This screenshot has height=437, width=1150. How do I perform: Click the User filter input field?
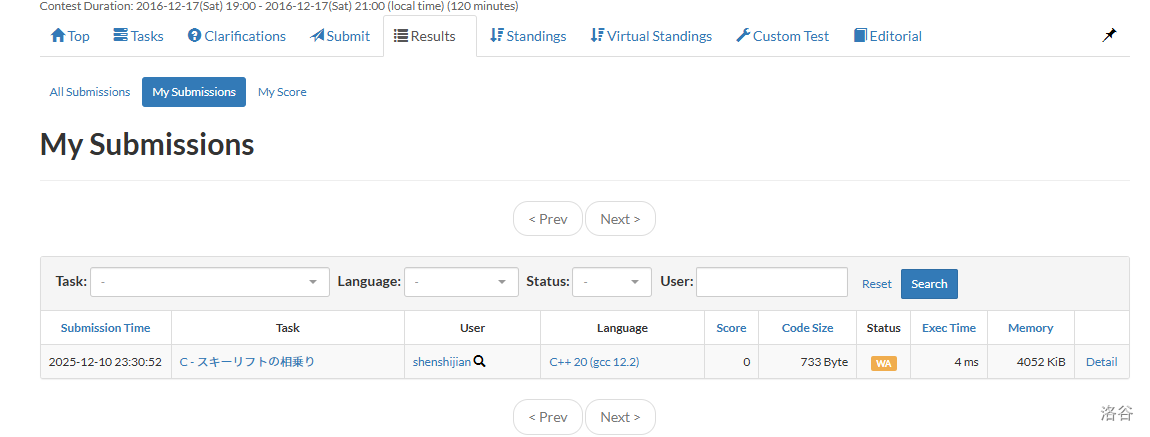pos(772,283)
